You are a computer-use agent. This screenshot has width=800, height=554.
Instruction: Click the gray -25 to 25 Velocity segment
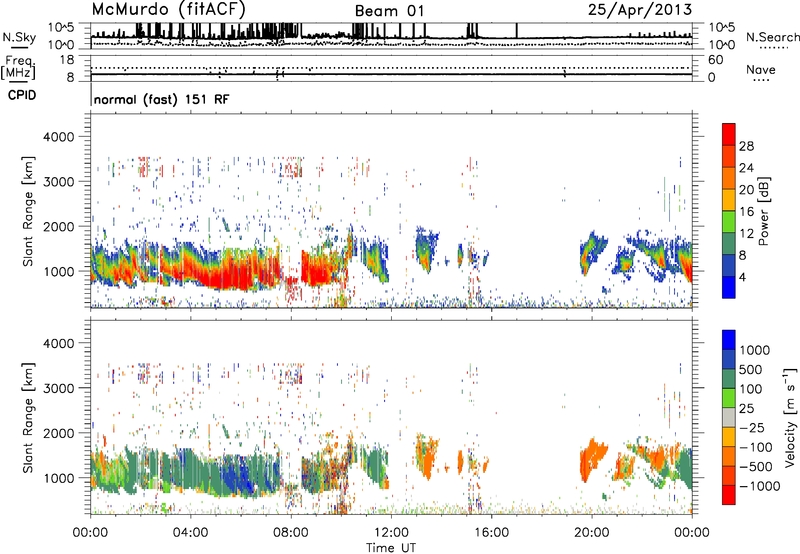tap(729, 417)
